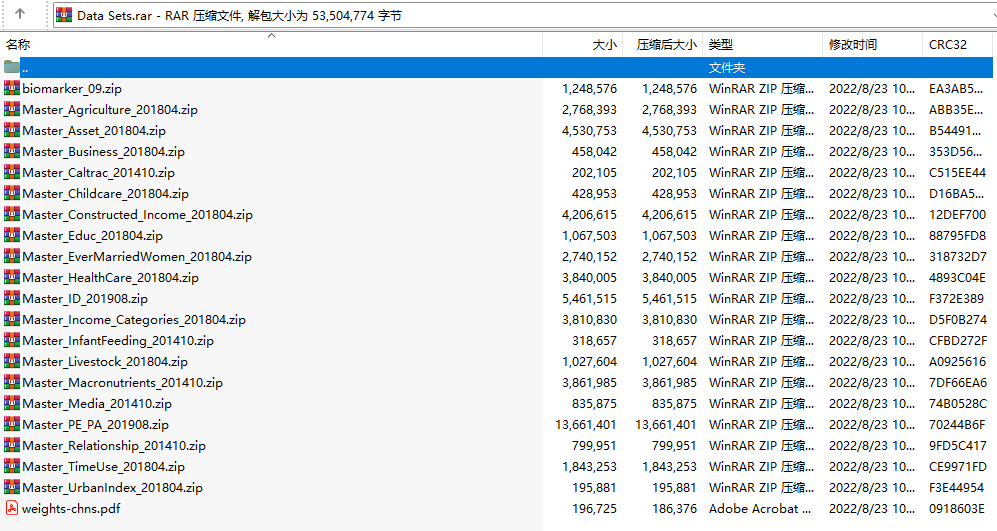The height and width of the screenshot is (531, 997).
Task: Click CRC32 value C515EE44
Action: point(957,172)
